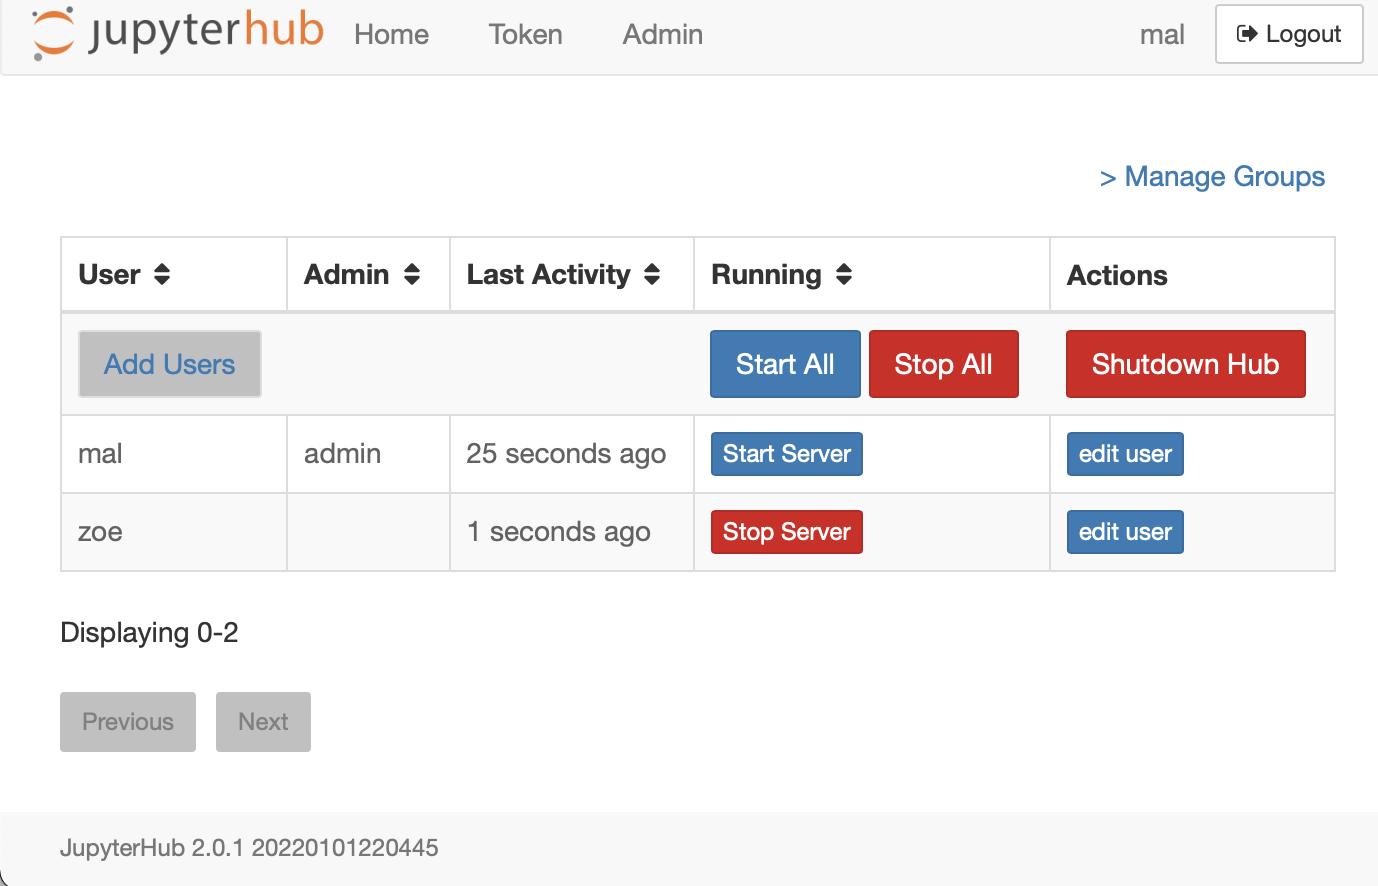This screenshot has height=886, width=1378.
Task: Edit the user zoe
Action: point(1125,531)
